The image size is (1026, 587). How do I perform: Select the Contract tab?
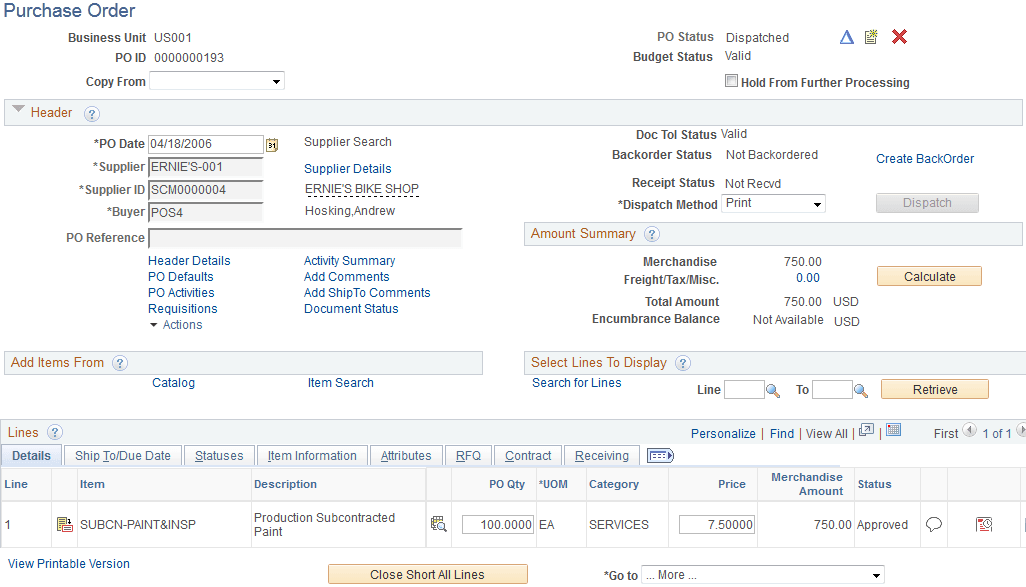(527, 455)
